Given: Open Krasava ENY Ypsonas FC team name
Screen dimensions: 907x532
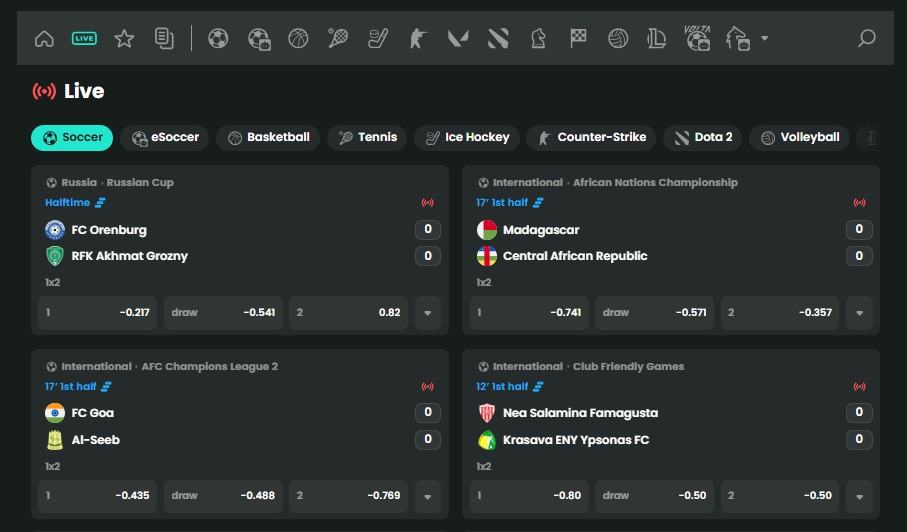Looking at the screenshot, I should [x=576, y=440].
